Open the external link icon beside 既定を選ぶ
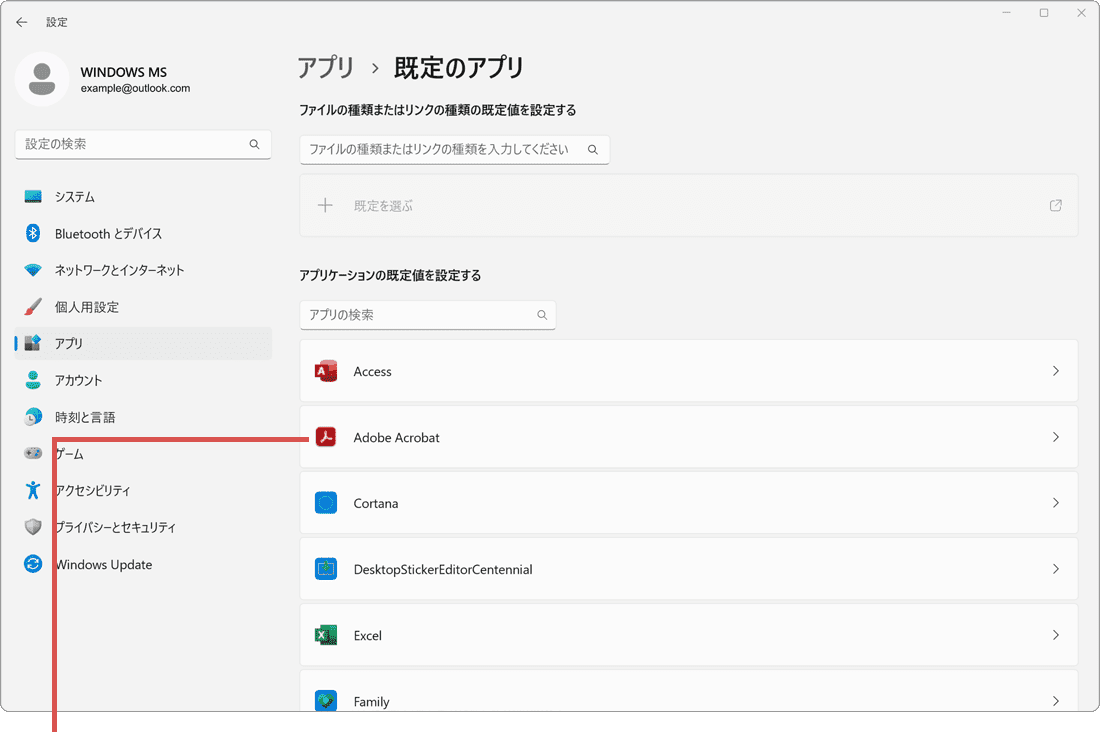1100x732 pixels. tap(1055, 205)
